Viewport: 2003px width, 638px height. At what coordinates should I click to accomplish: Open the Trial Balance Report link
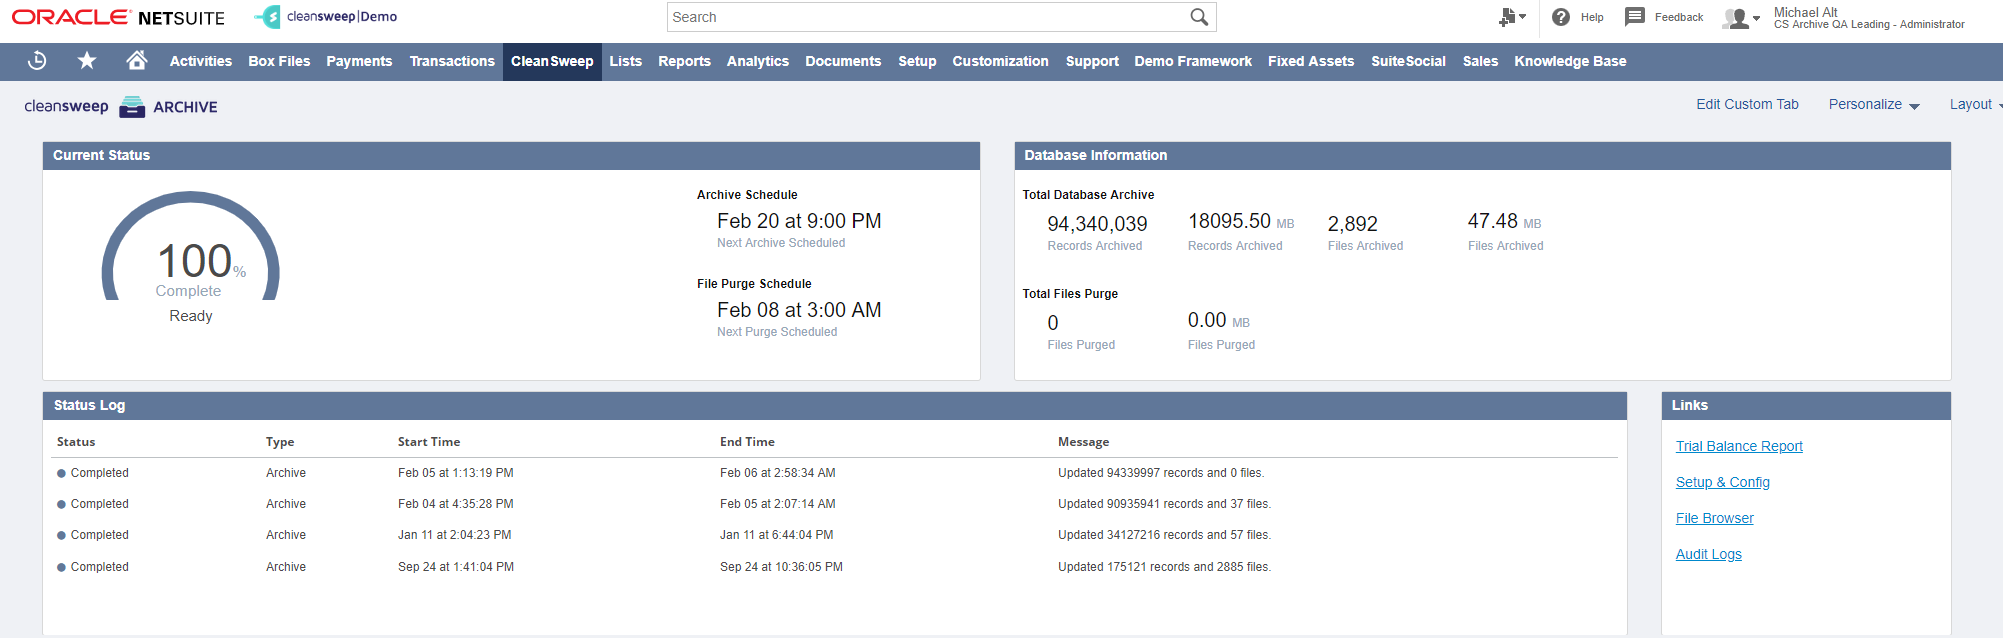click(1739, 446)
